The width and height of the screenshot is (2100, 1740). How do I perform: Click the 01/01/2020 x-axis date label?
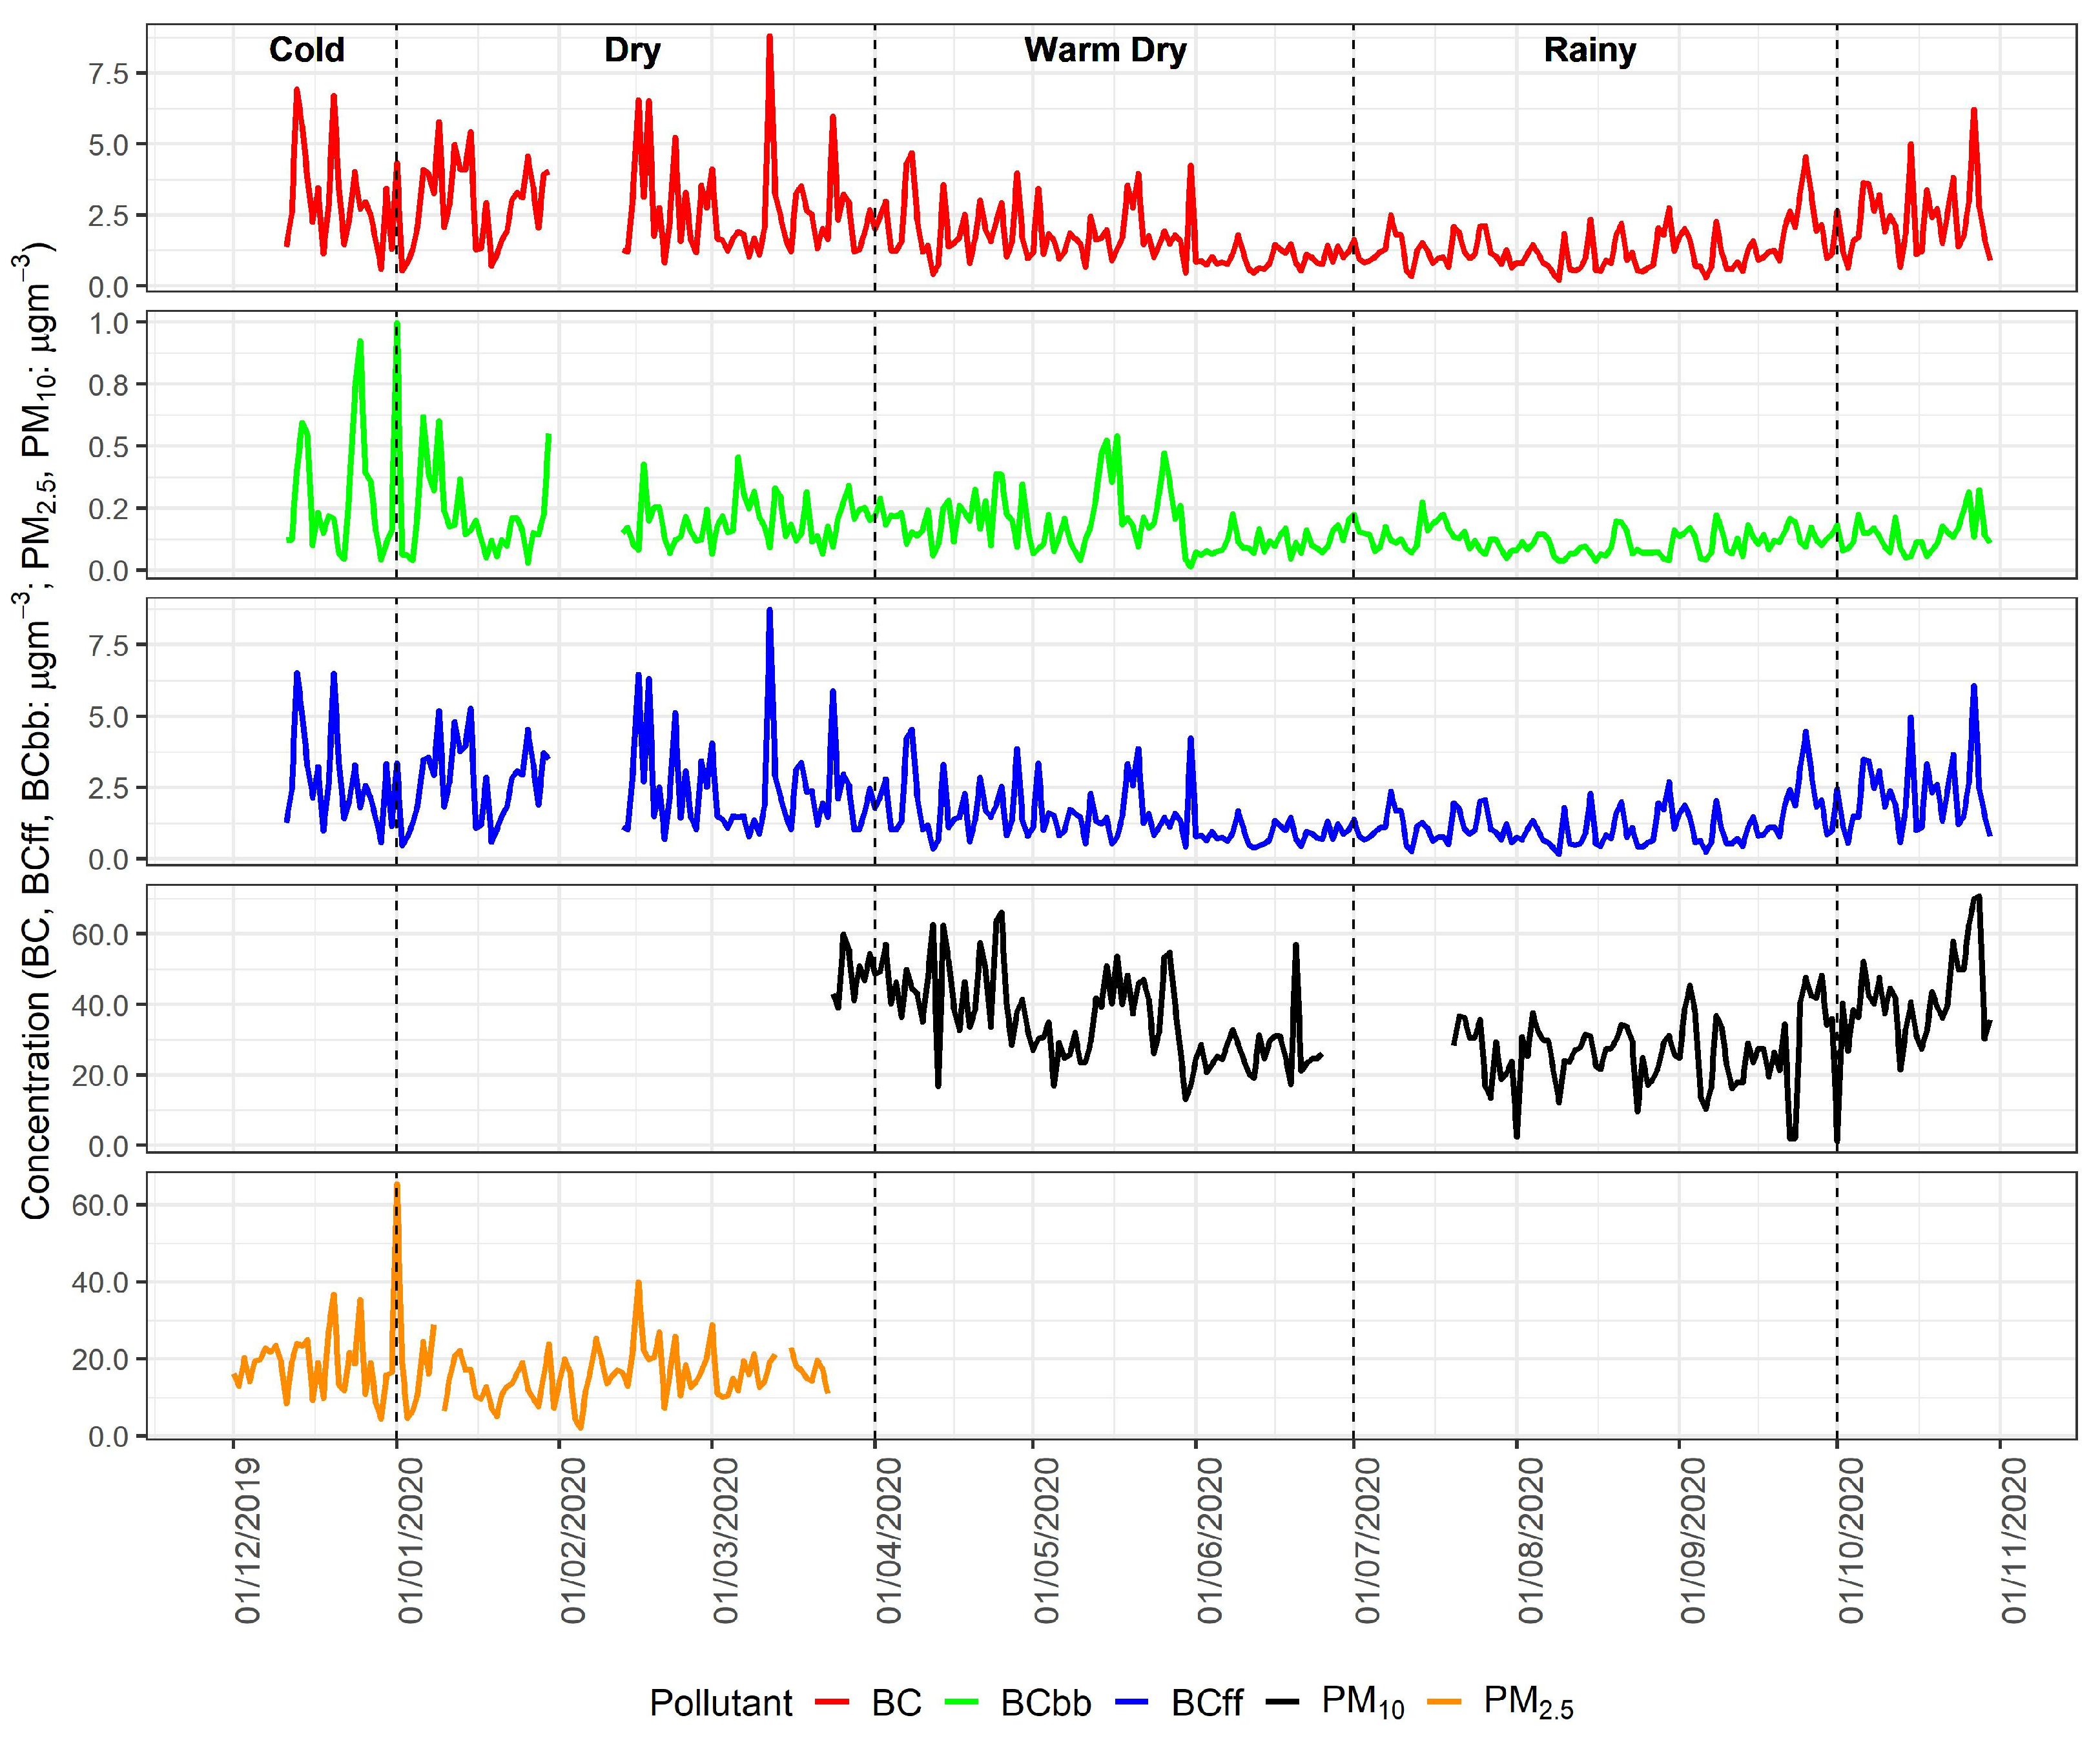point(410,1541)
